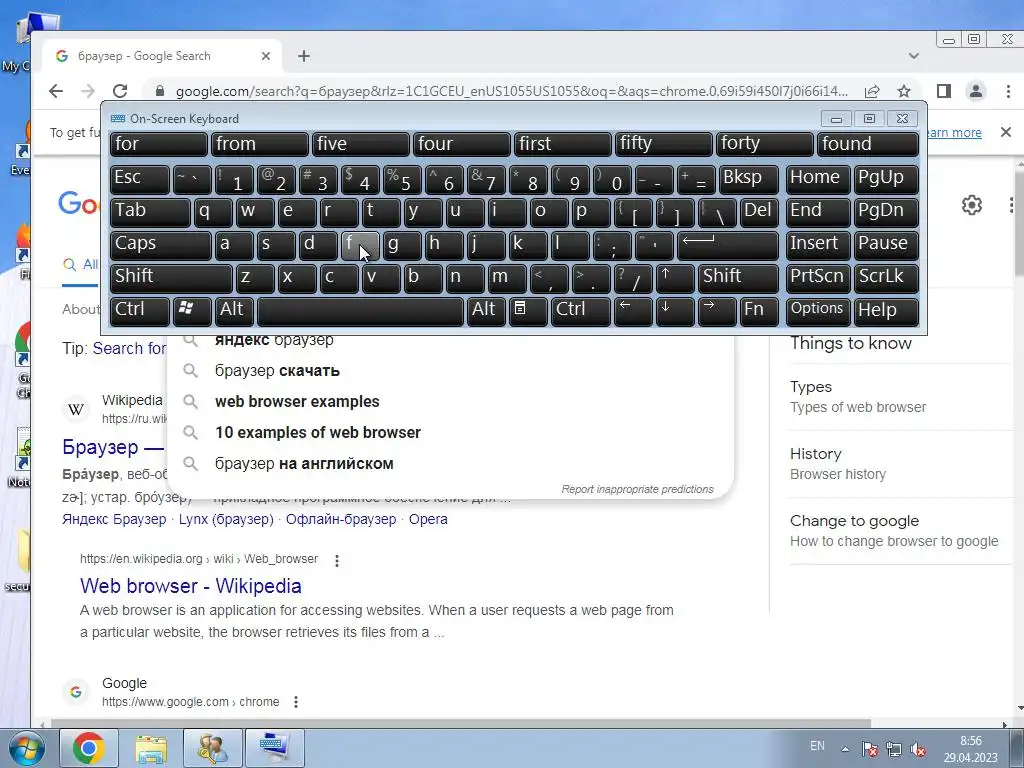Viewport: 1024px width, 768px height.
Task: Toggle the left Ctrl key
Action: pos(139,311)
